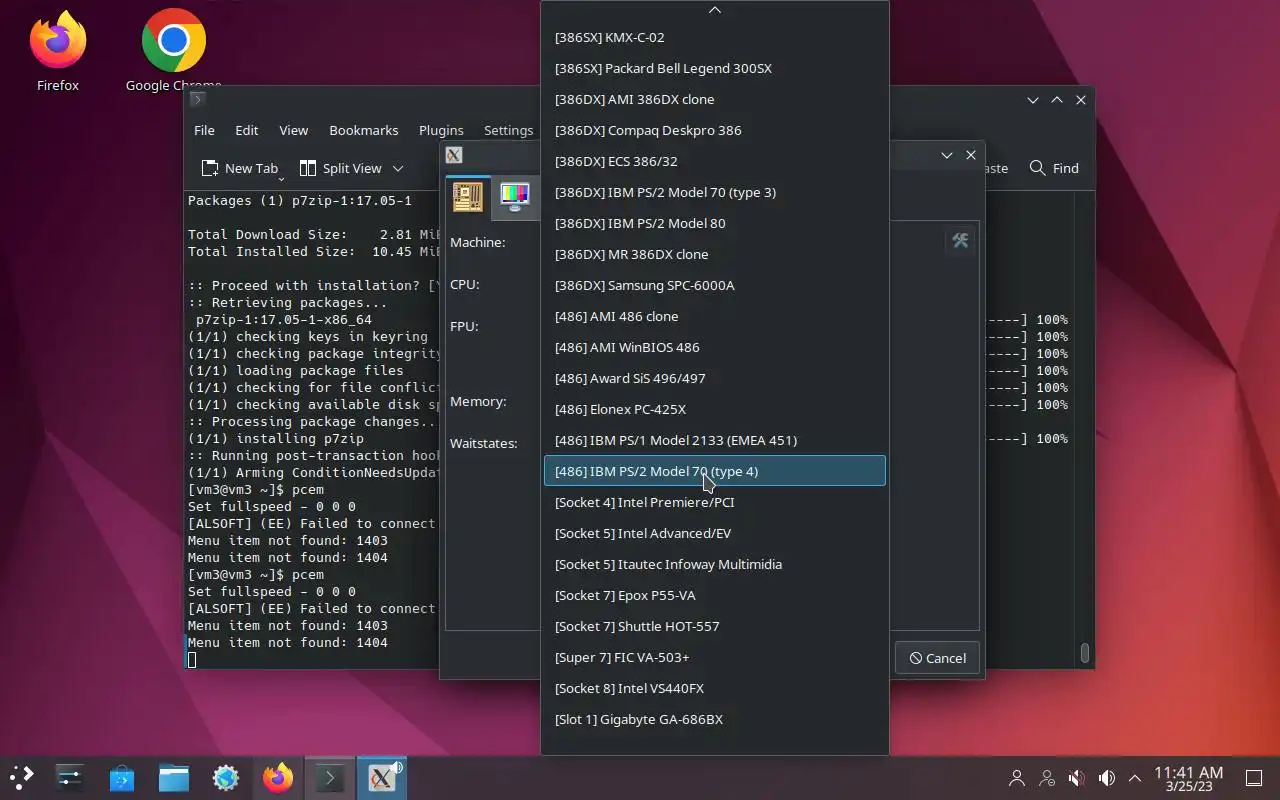Select [Socket 7] Epox P55-VA
Screen dimensions: 1280x800
[714, 595]
